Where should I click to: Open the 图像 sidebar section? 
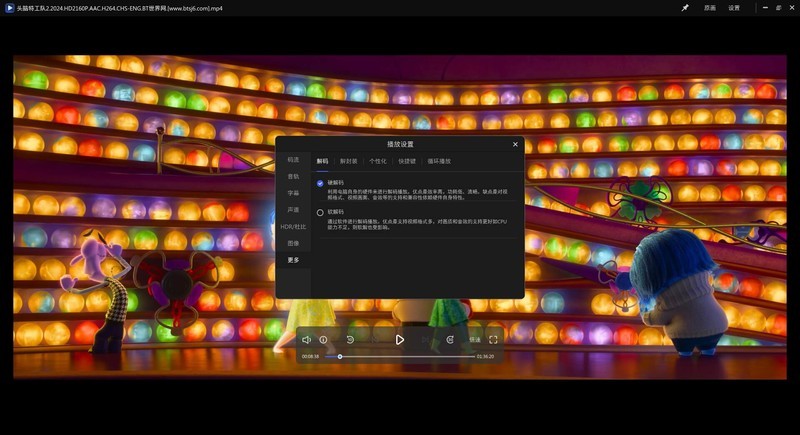(293, 243)
